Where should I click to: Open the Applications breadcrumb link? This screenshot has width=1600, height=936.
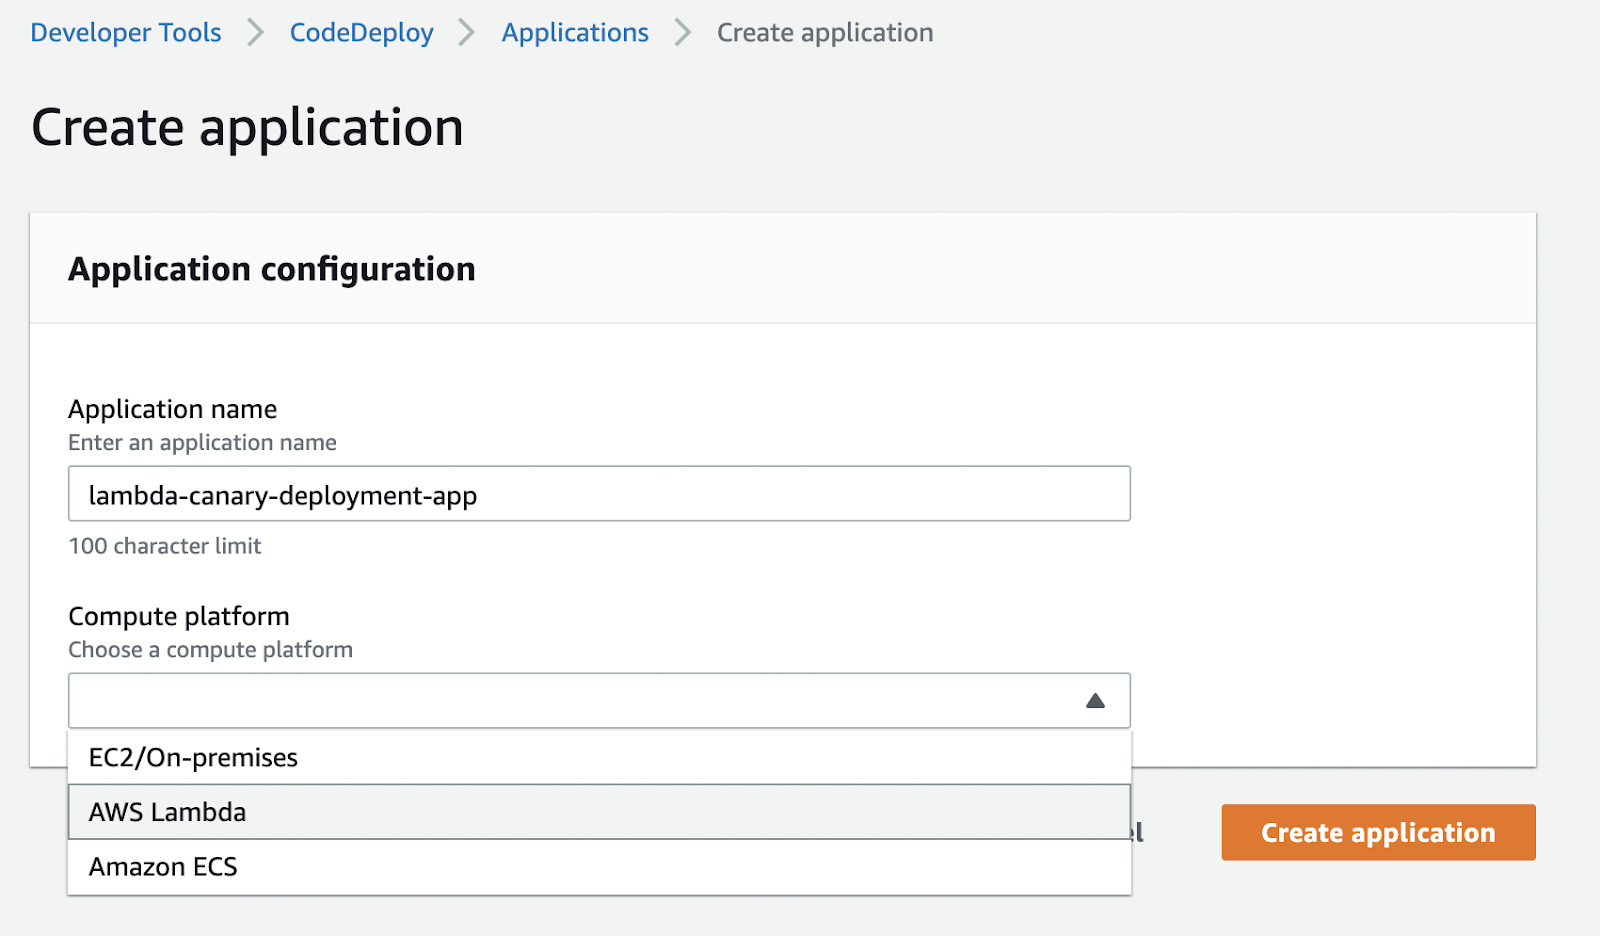coord(575,33)
